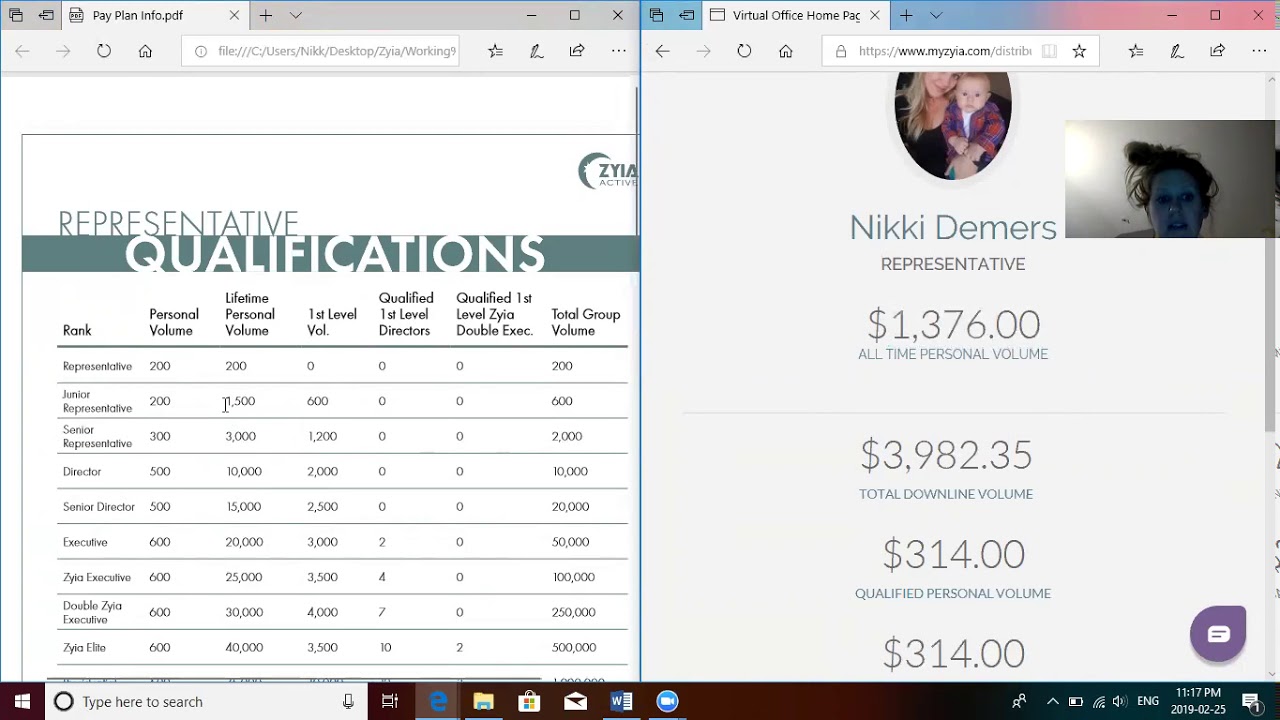Select the Virtual Office Home Page tab
The width and height of the screenshot is (1280, 720).
pyautogui.click(x=795, y=15)
